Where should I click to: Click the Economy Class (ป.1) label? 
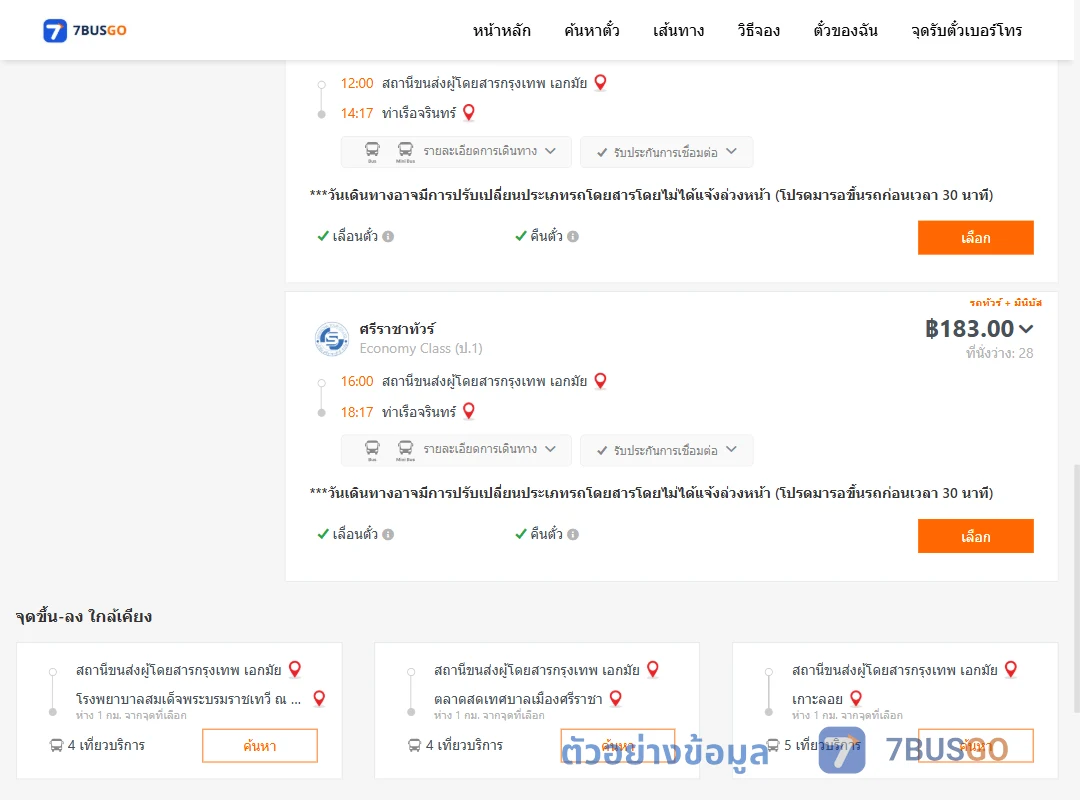pyautogui.click(x=421, y=349)
